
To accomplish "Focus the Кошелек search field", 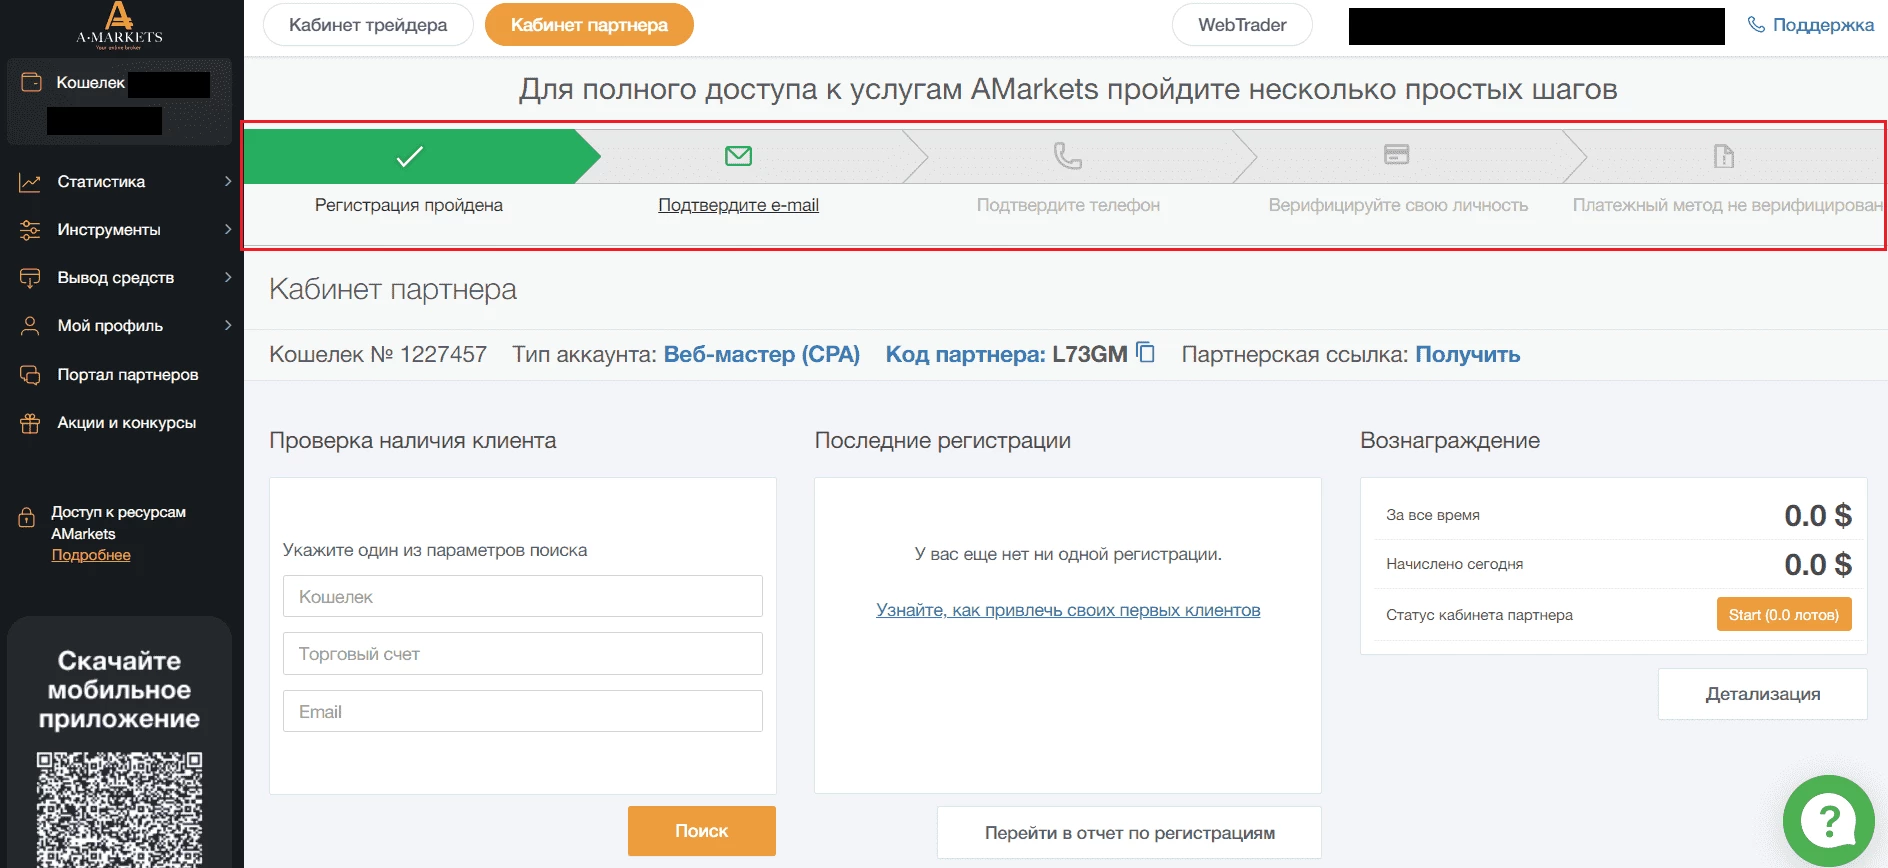I will 523,597.
